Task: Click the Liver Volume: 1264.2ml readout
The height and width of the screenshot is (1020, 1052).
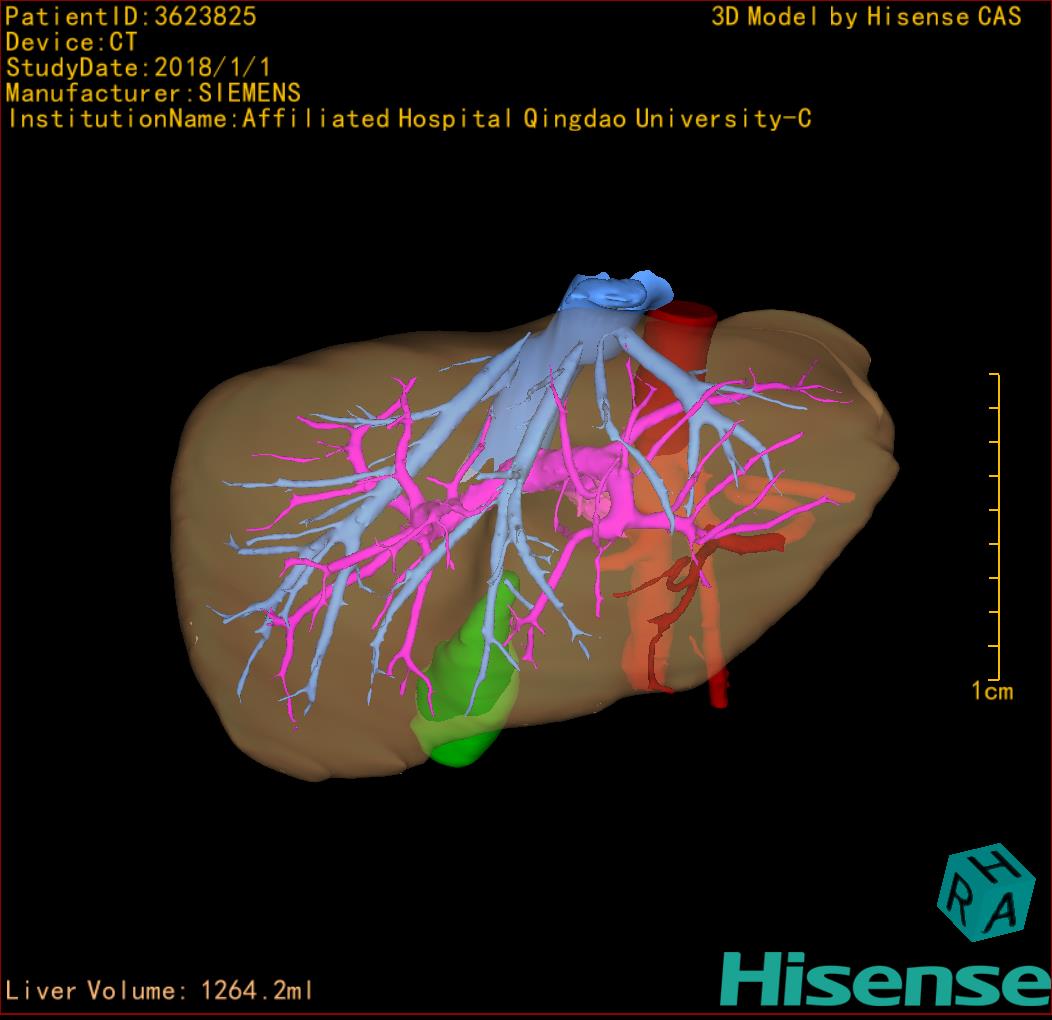Action: [x=158, y=990]
